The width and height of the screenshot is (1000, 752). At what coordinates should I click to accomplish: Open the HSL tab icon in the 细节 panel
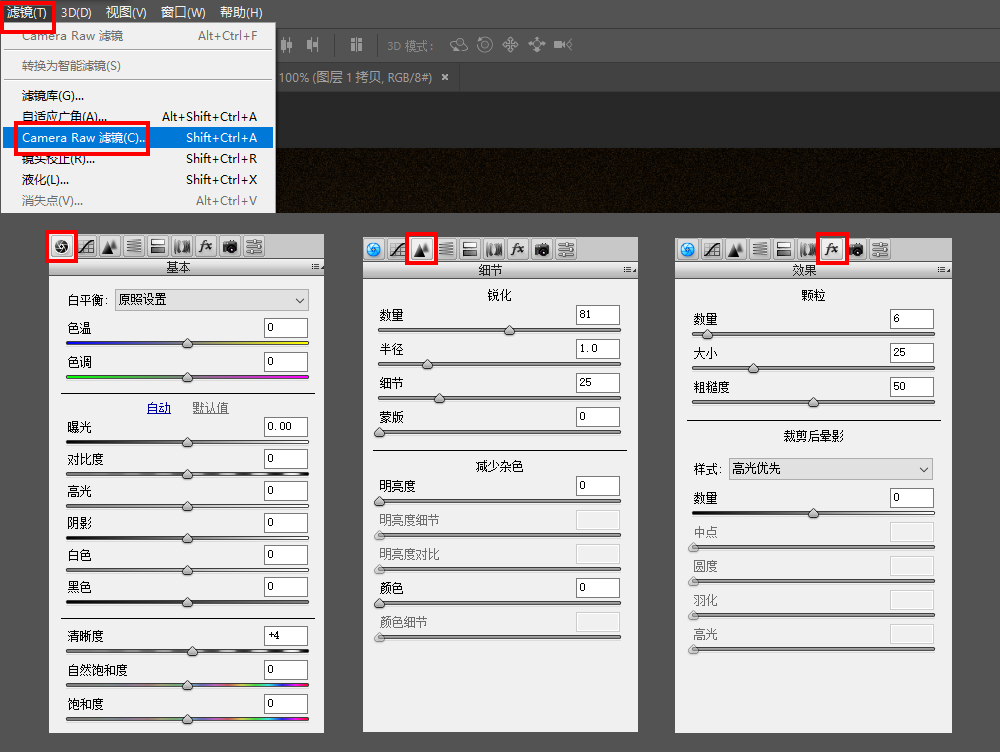(x=446, y=249)
